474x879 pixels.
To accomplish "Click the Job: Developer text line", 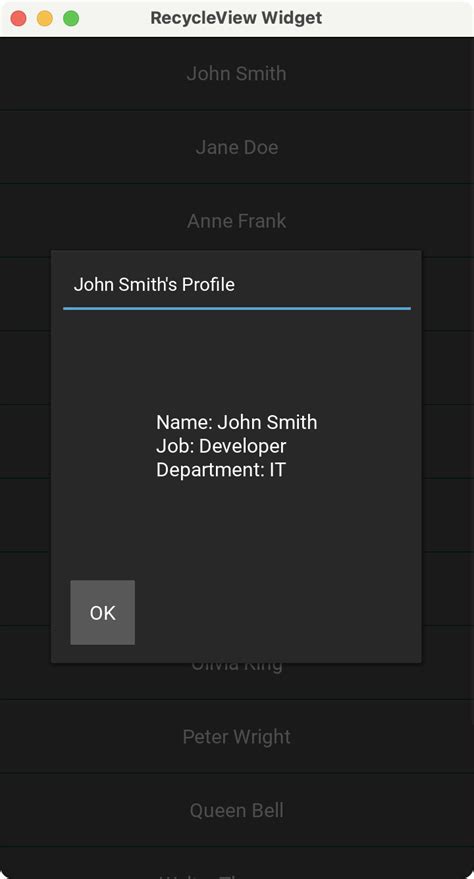I will point(221,446).
